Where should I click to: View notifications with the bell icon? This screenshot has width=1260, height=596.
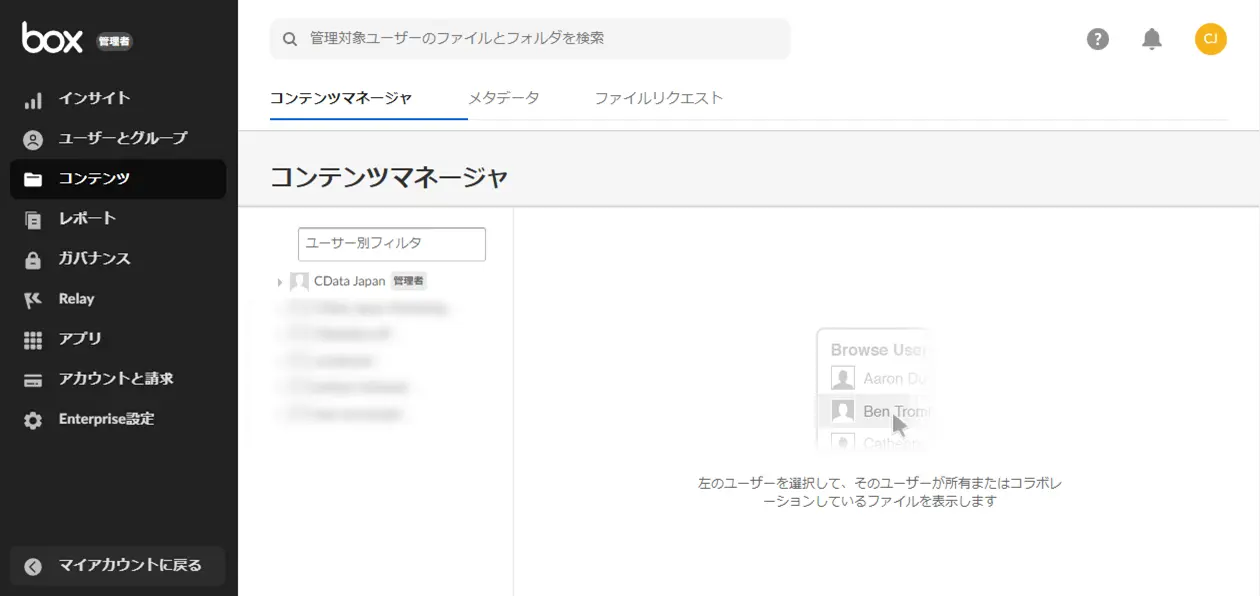click(x=1152, y=39)
